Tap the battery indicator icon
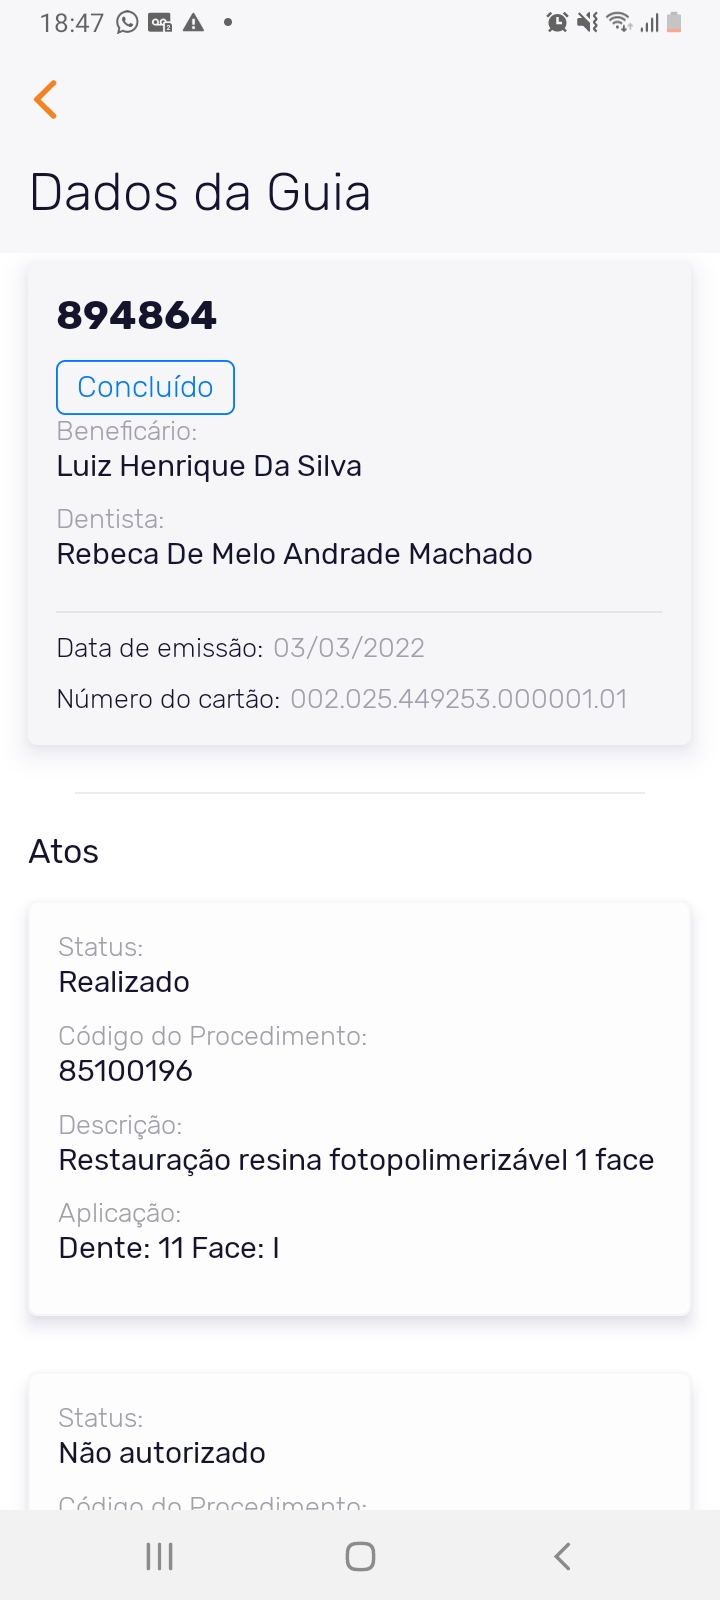 674,22
